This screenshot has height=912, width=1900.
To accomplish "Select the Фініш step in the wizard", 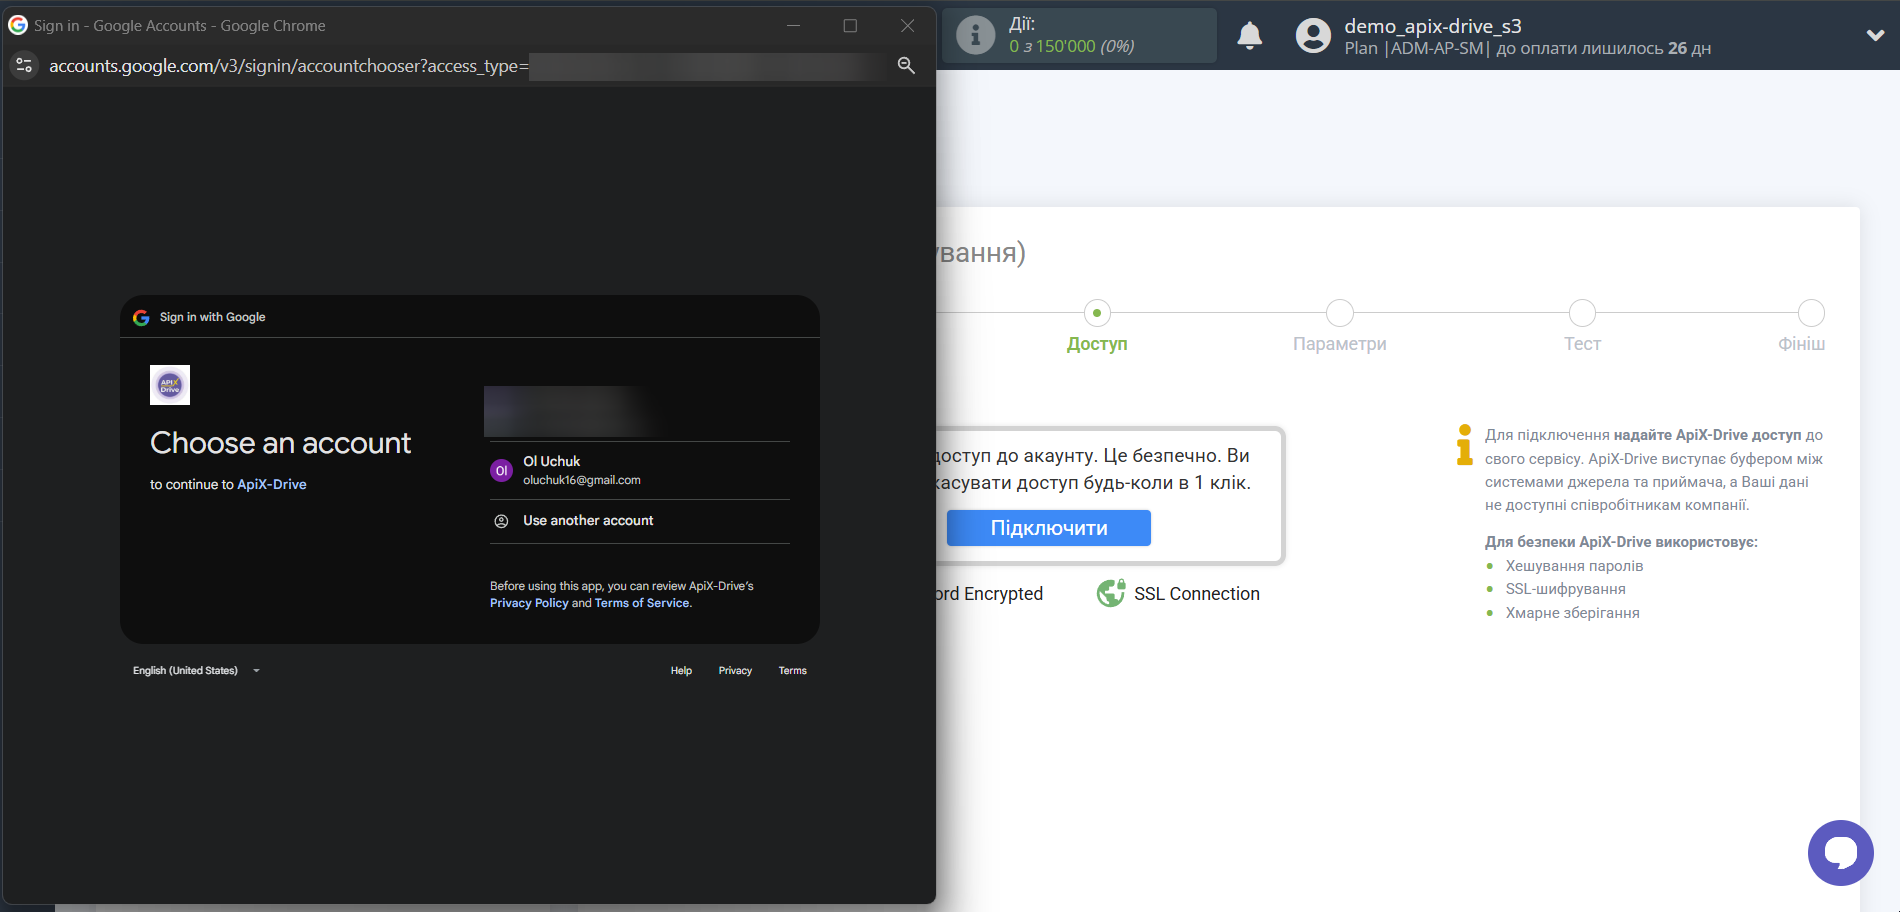I will point(1802,328).
